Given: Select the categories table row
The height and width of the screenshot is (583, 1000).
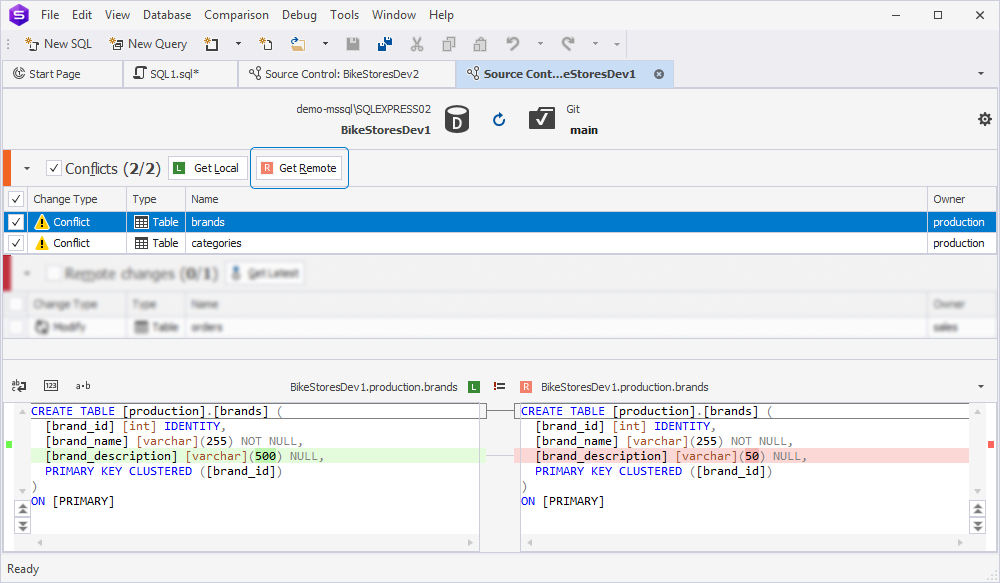Looking at the screenshot, I should click(x=500, y=243).
